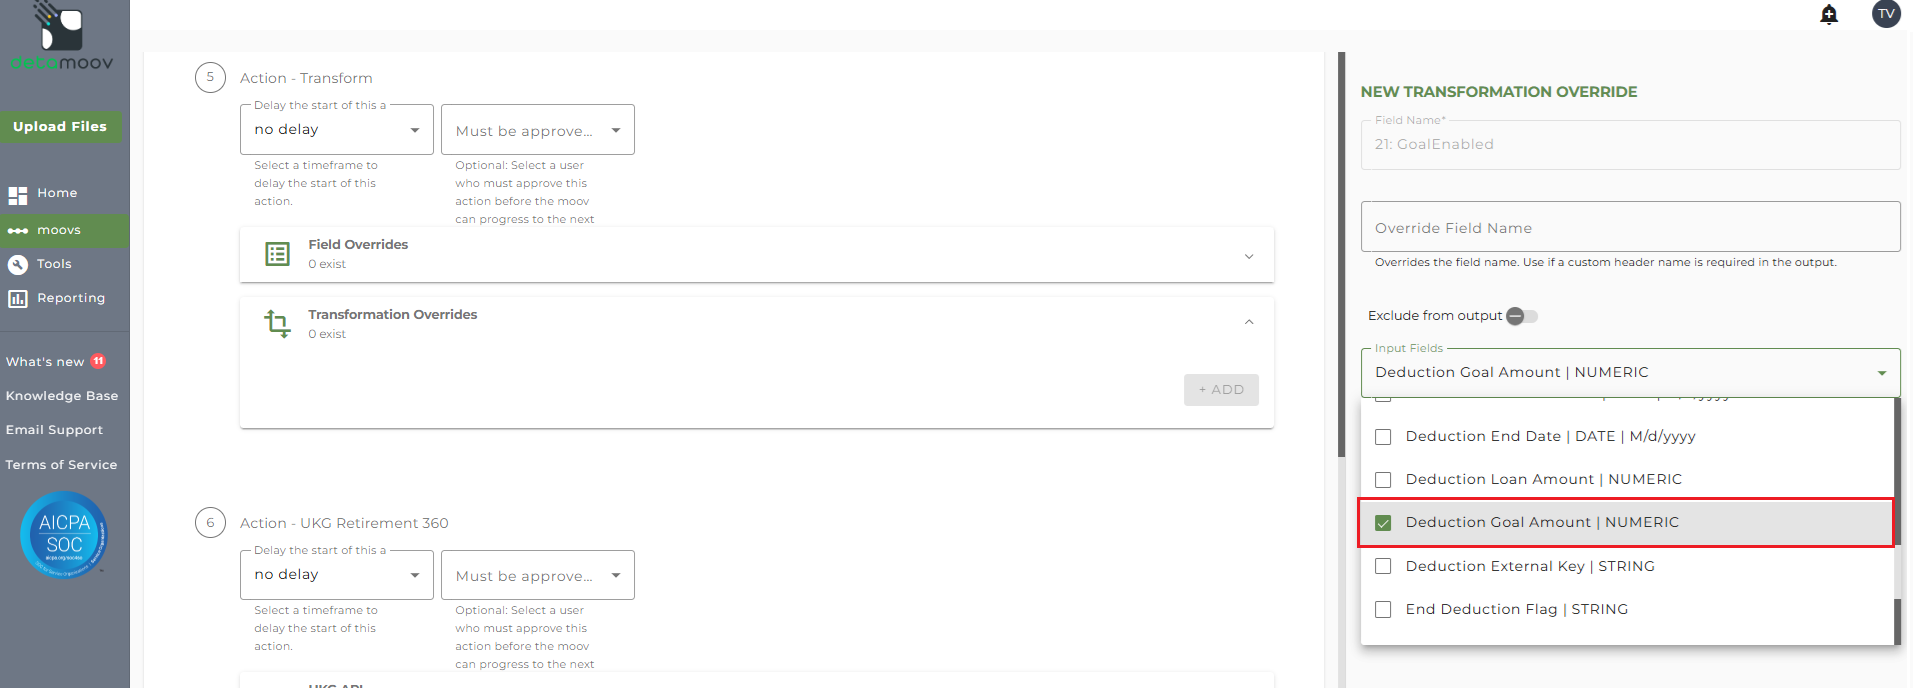Image resolution: width=1913 pixels, height=688 pixels.
Task: Open the TV user avatar menu
Action: click(x=1886, y=14)
